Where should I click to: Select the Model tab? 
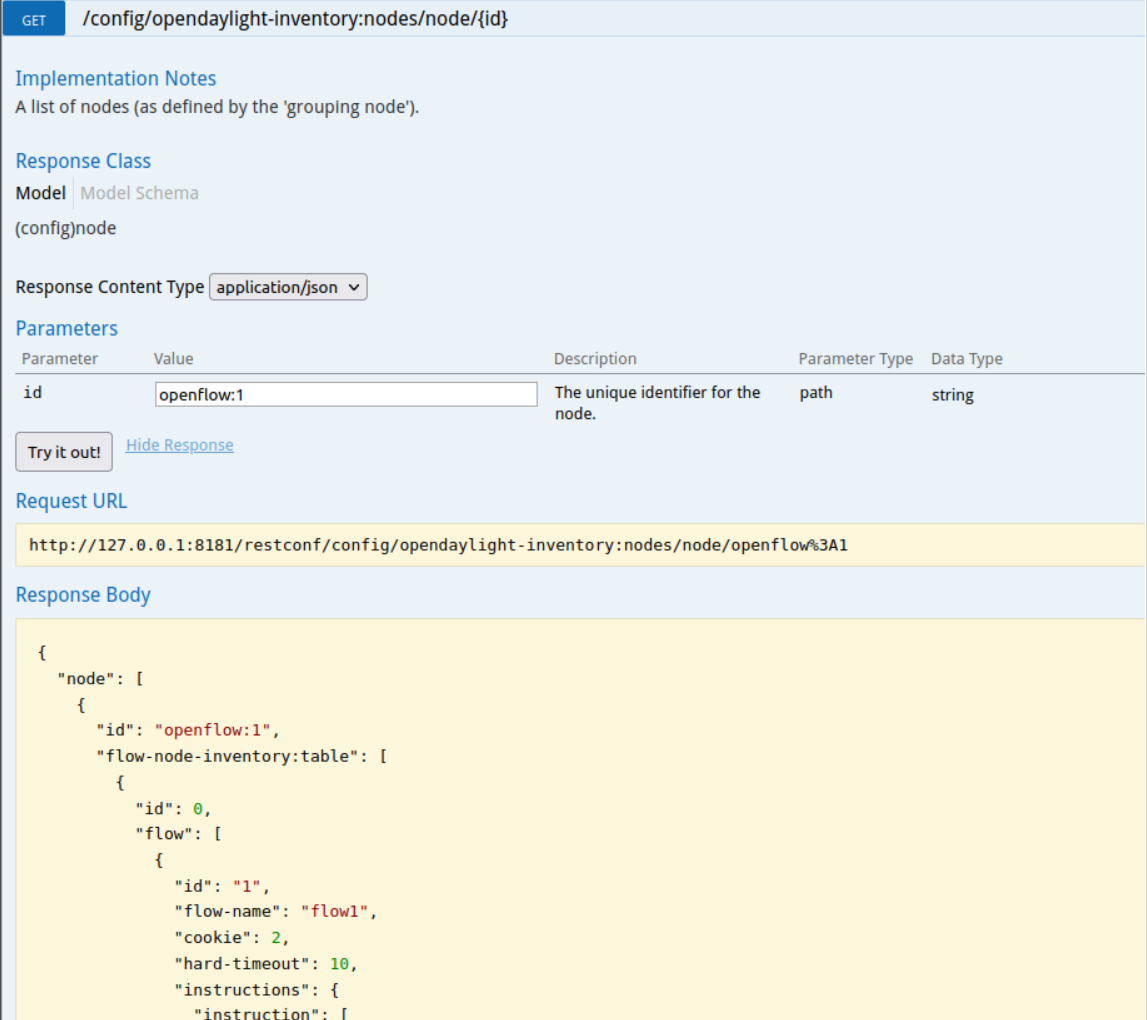[x=41, y=193]
